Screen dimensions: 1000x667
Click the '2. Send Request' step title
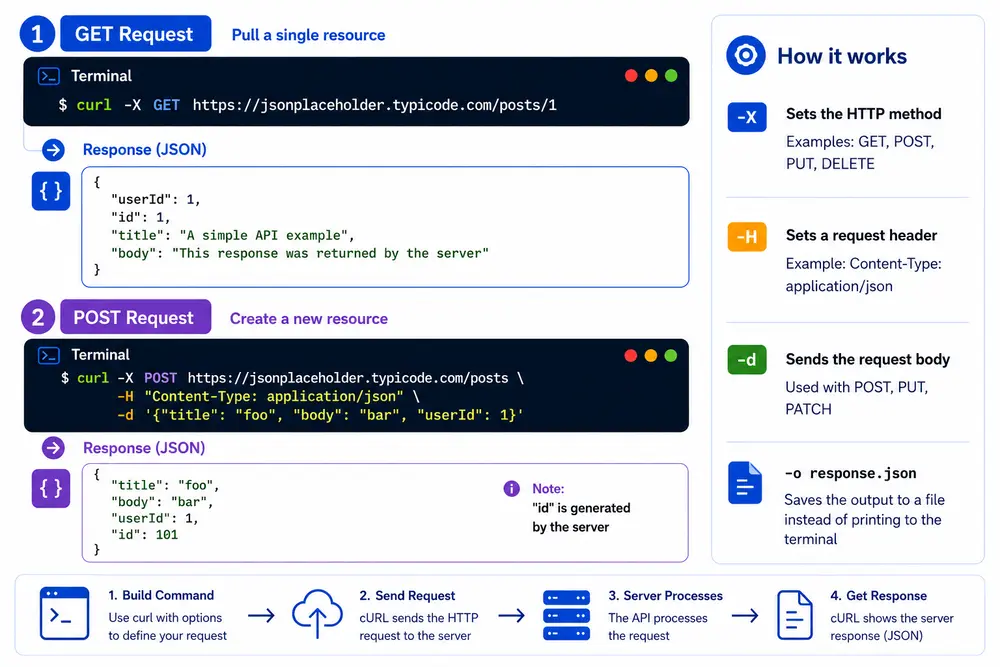click(407, 596)
